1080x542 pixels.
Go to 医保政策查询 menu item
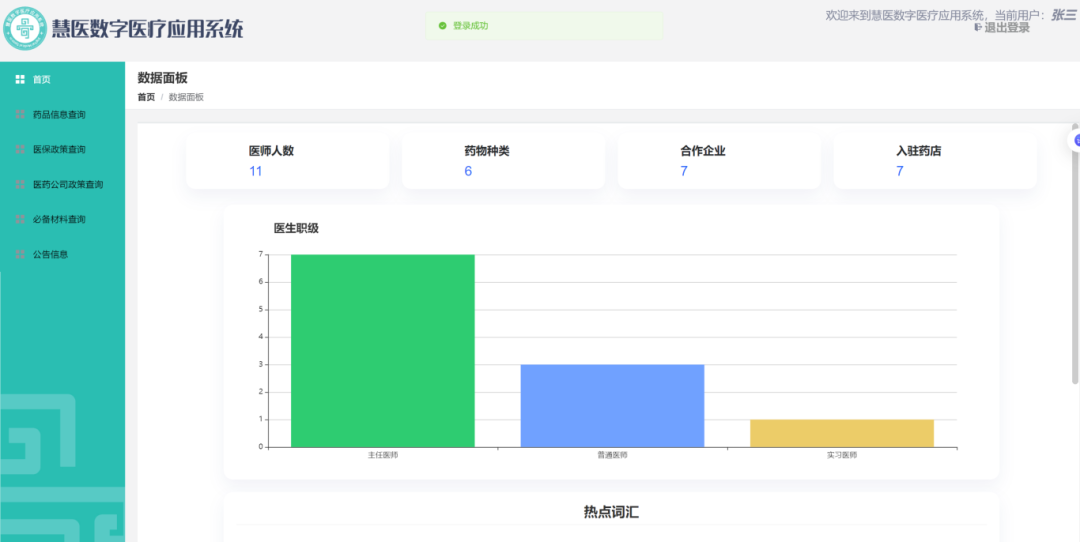point(63,149)
